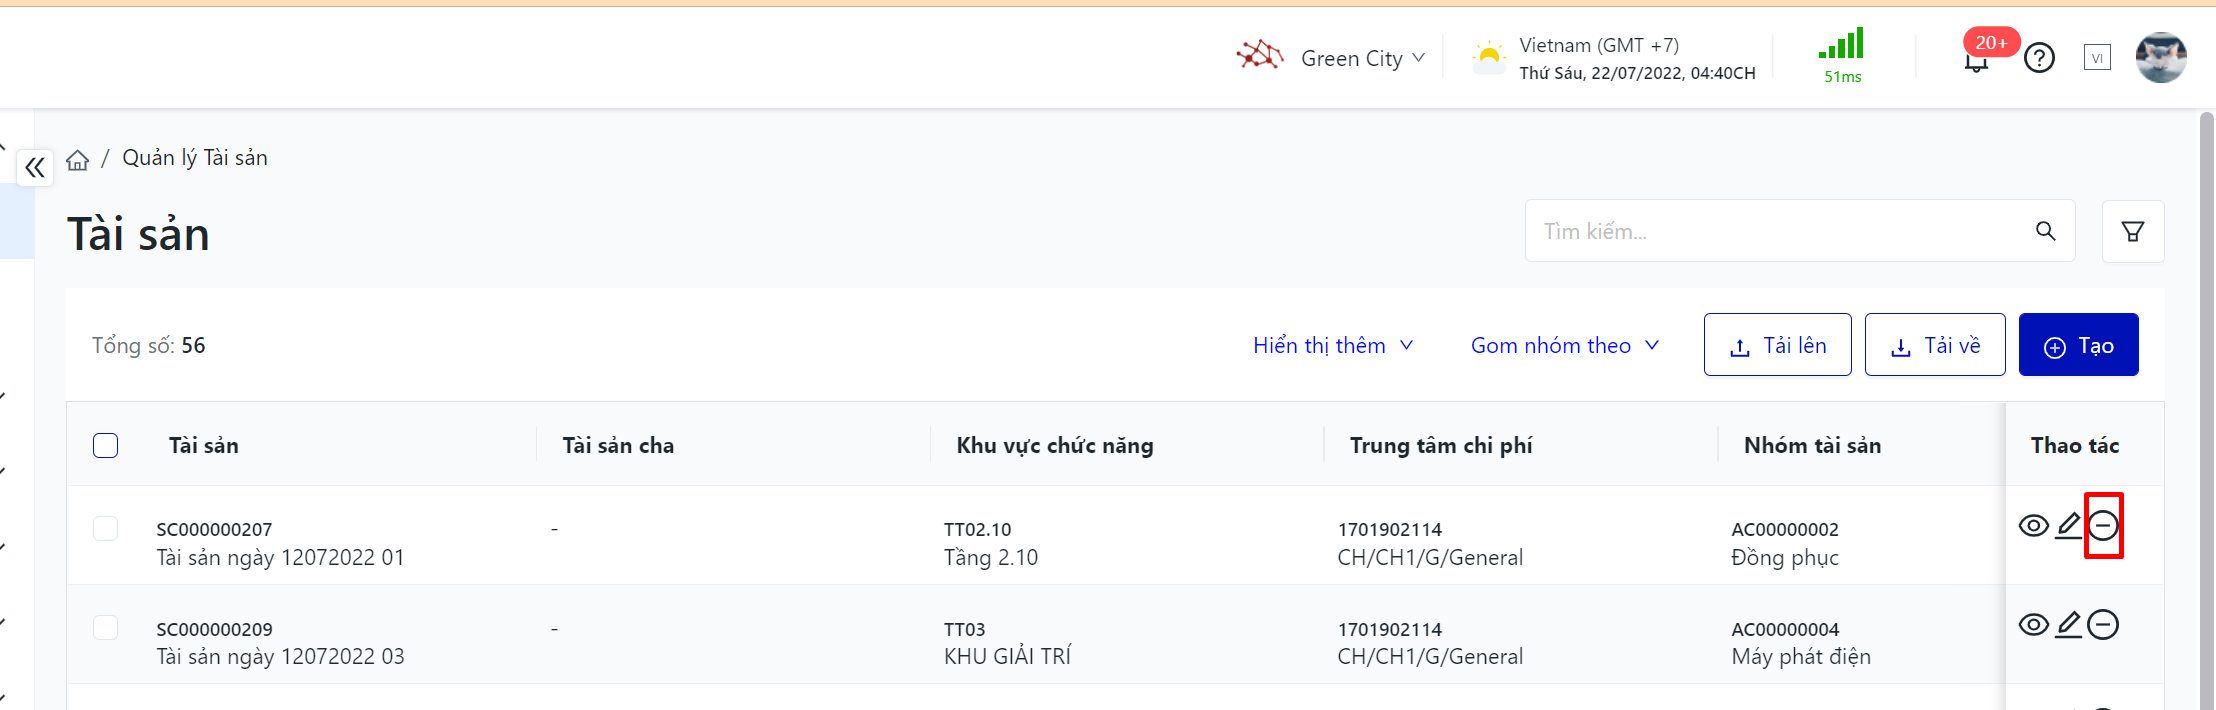Expand the Hiển thị thêm dropdown

(1332, 345)
